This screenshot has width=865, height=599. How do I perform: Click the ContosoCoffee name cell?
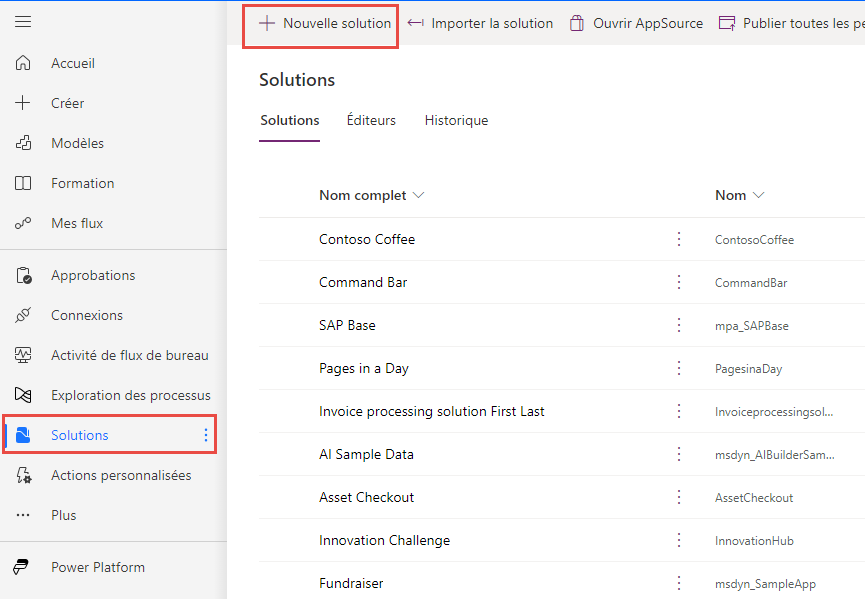754,239
